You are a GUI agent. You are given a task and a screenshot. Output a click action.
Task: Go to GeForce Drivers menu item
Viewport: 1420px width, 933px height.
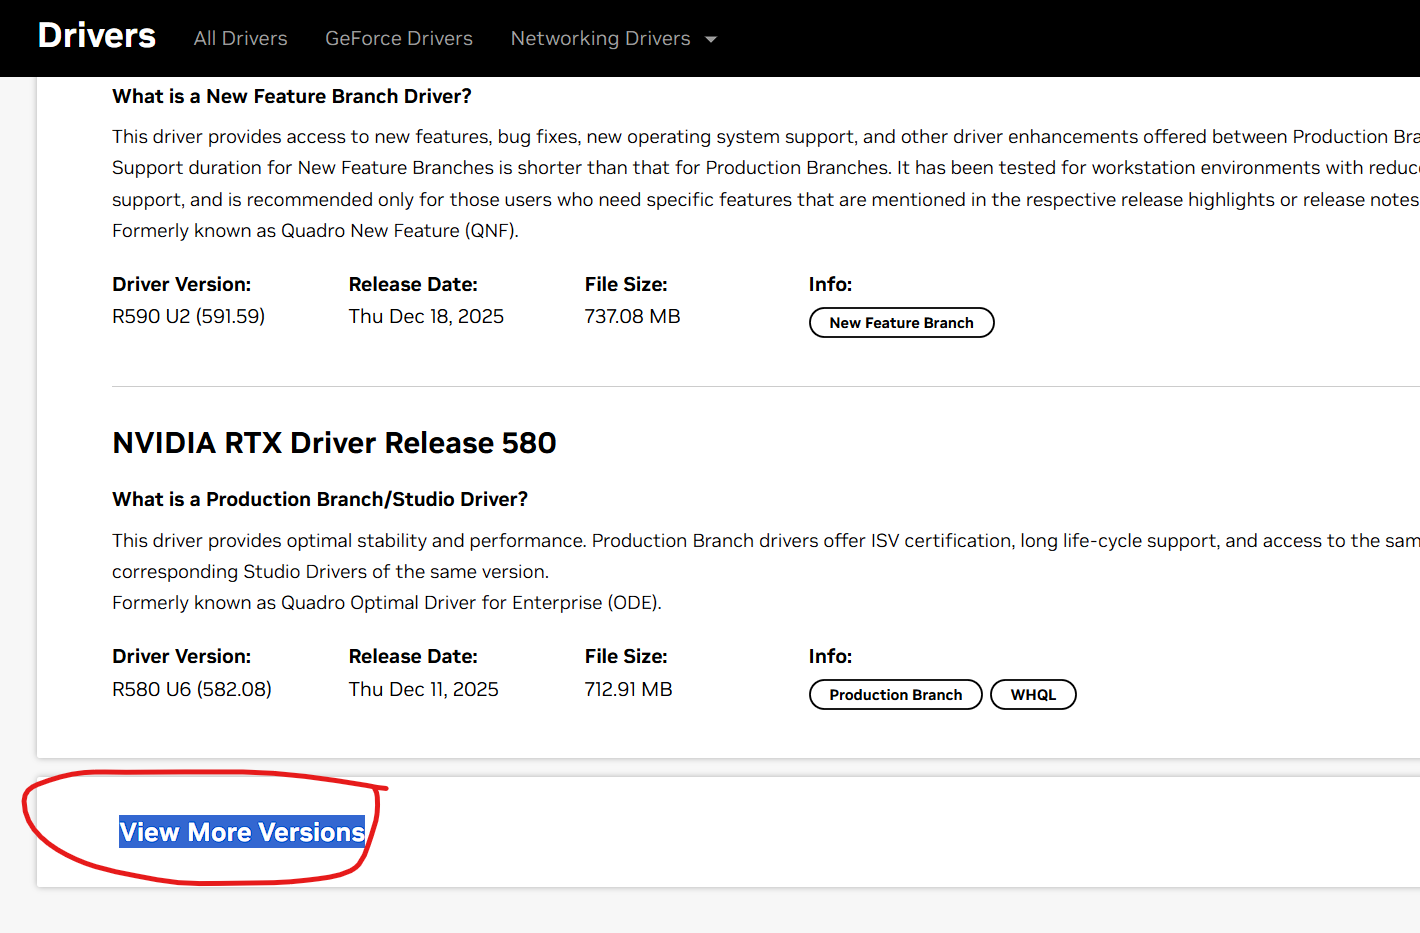point(399,38)
